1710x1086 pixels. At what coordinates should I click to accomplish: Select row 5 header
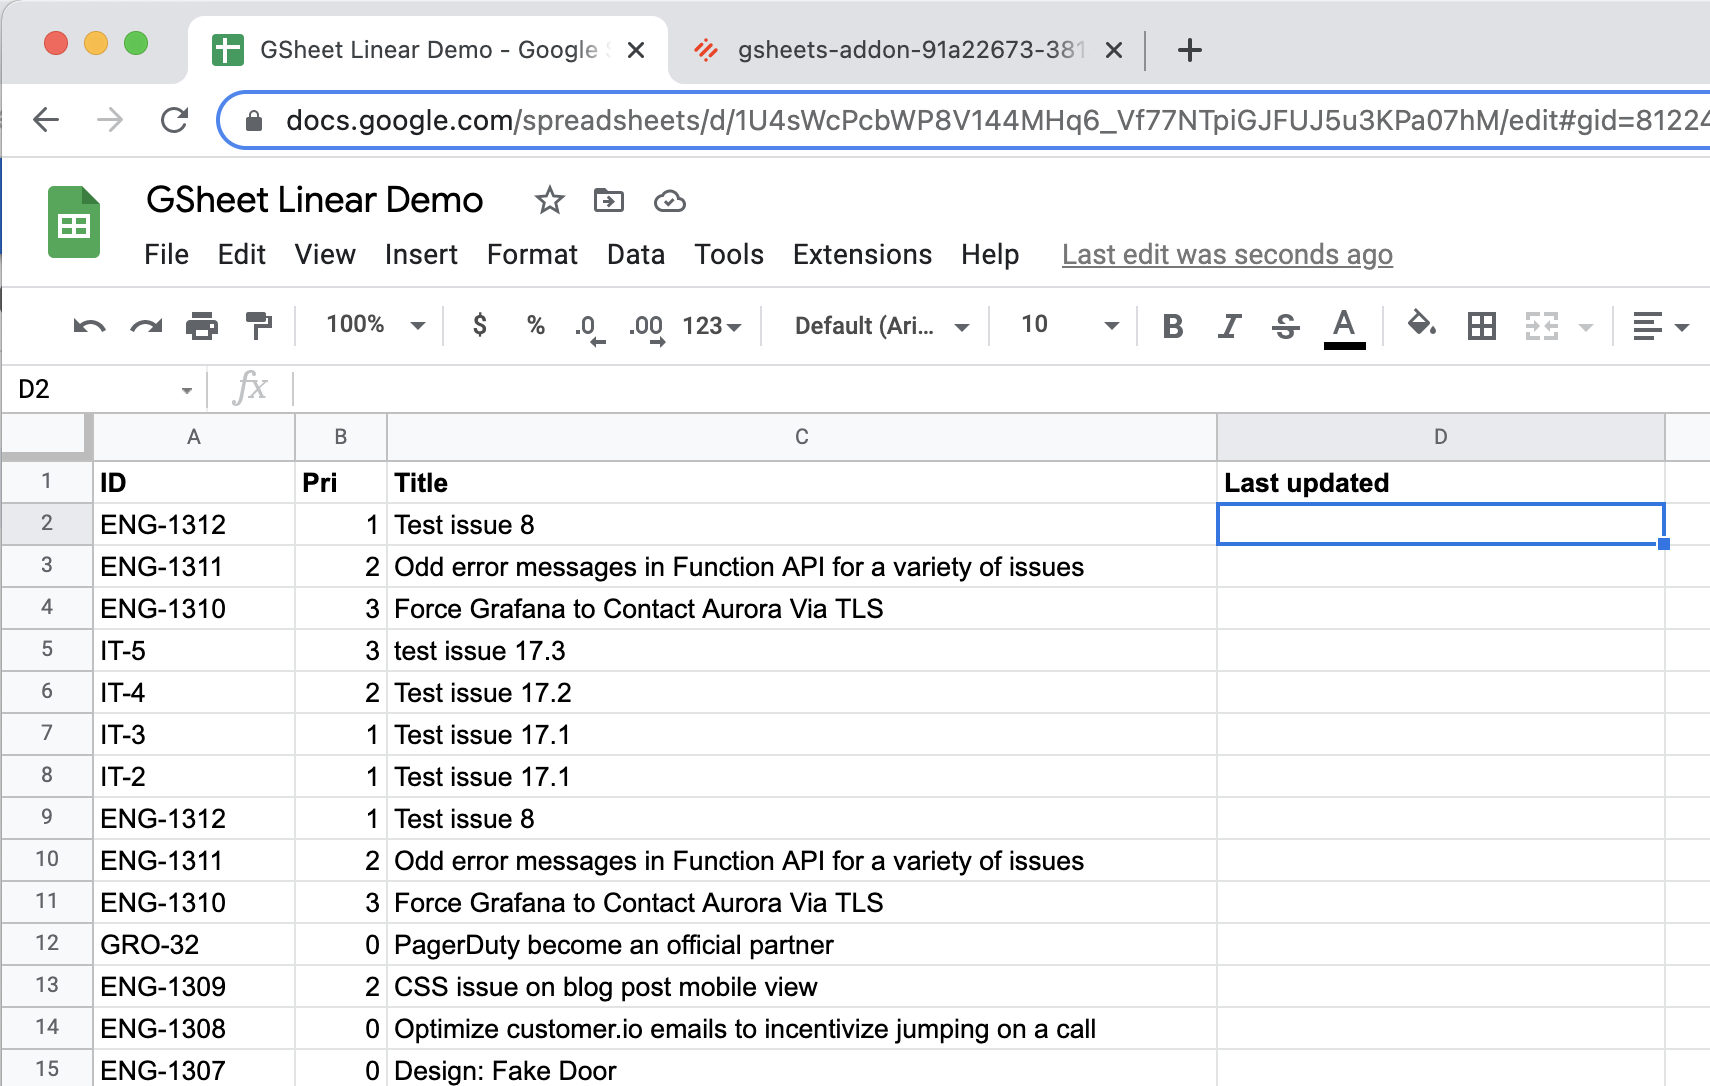click(x=47, y=650)
